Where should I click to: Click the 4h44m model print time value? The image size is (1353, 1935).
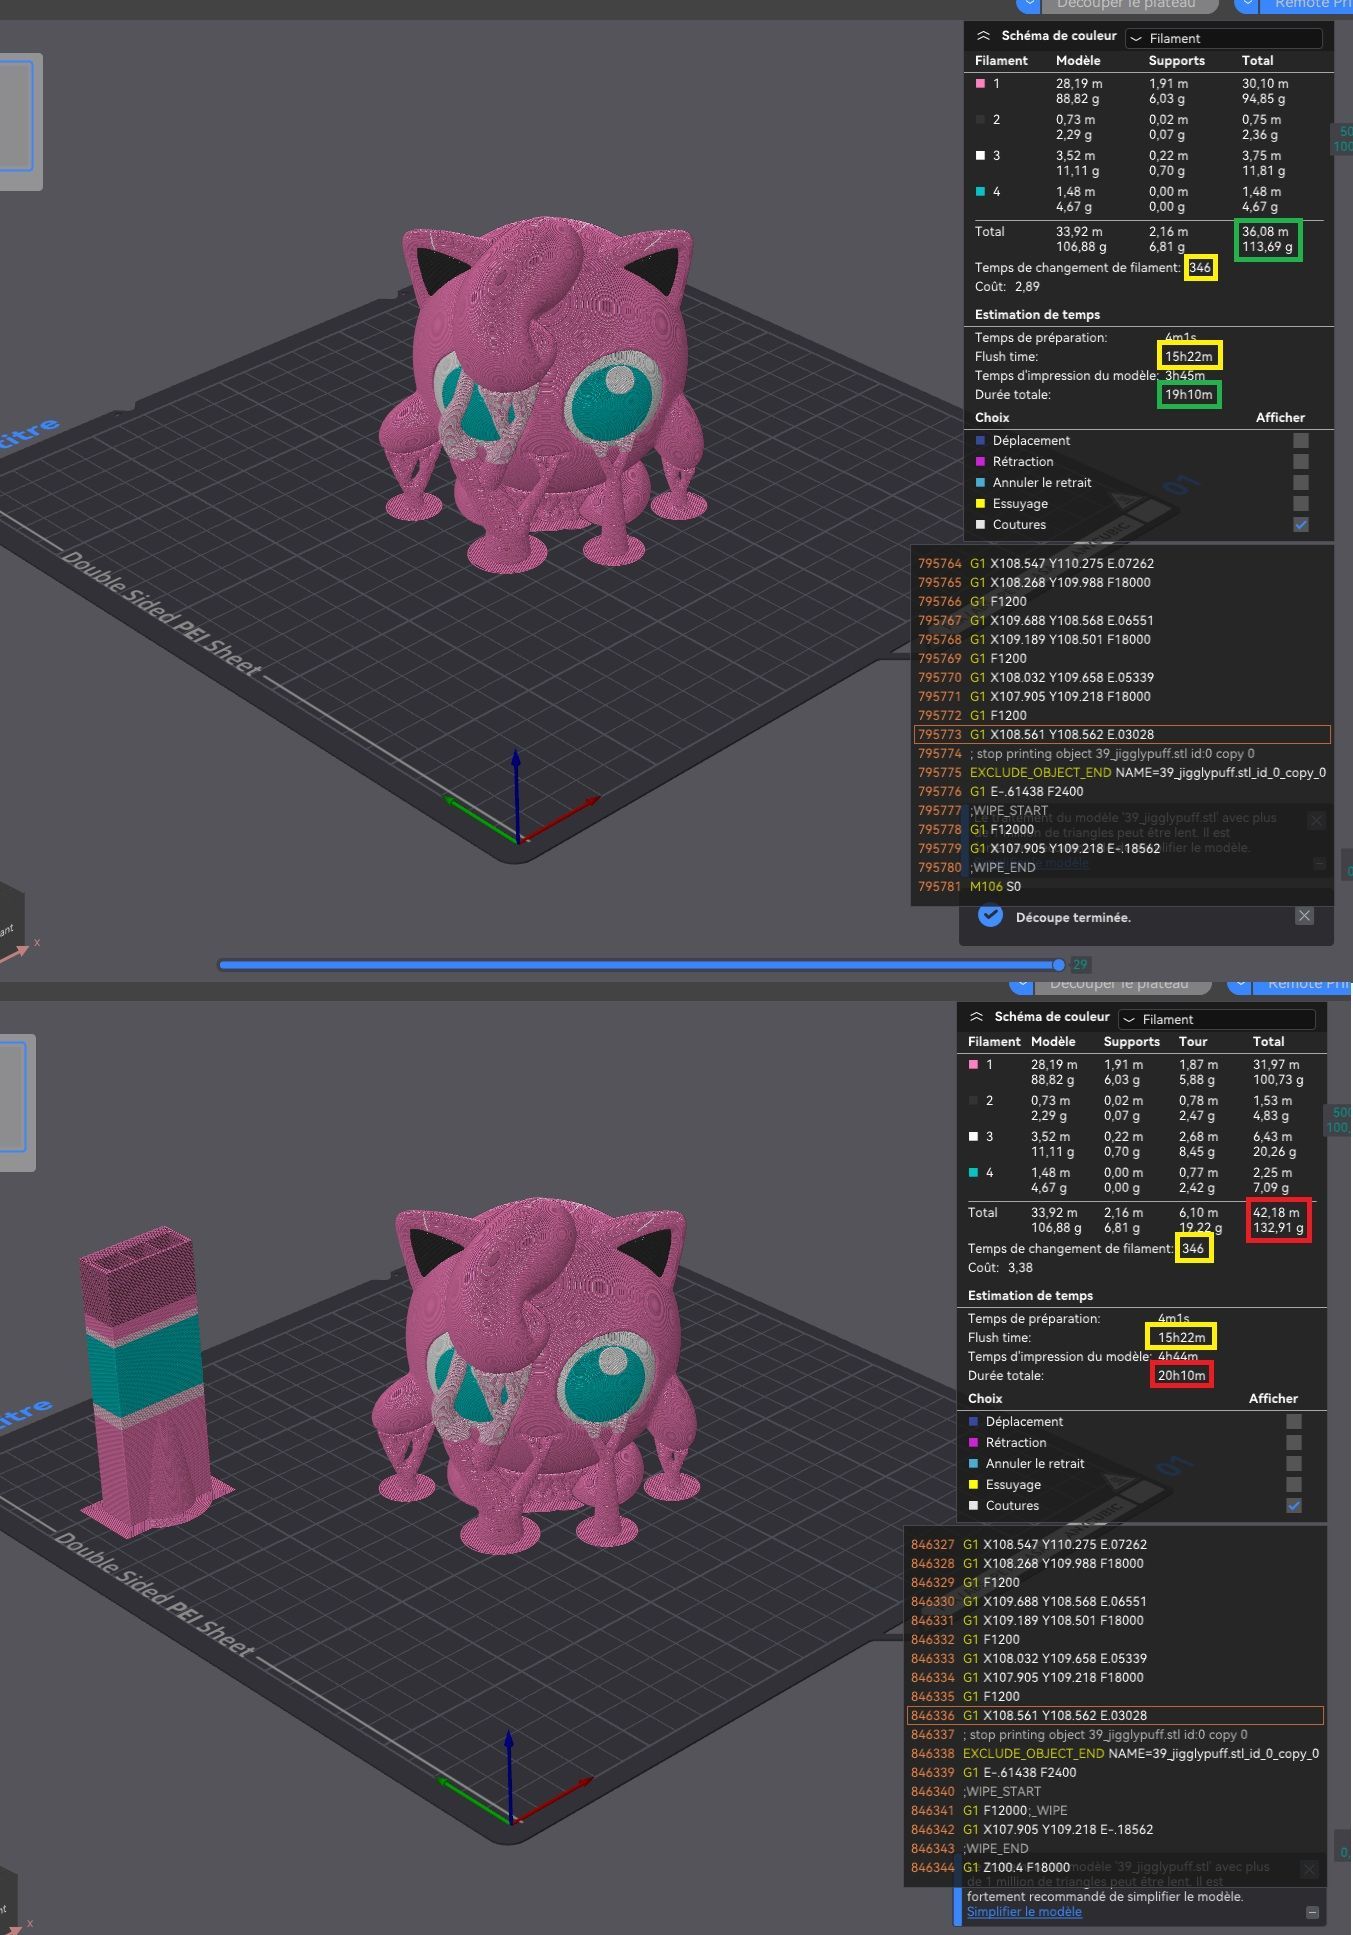click(x=1178, y=1357)
